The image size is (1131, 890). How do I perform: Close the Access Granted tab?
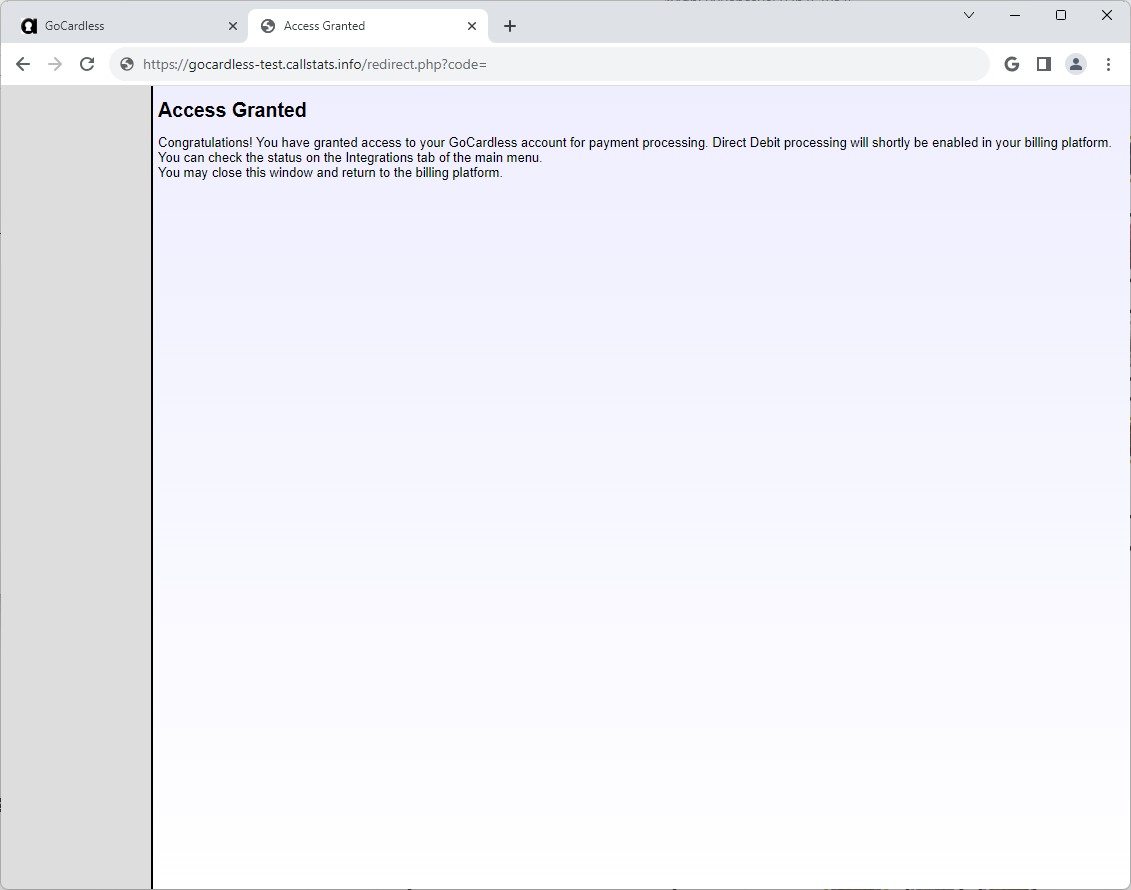(472, 26)
